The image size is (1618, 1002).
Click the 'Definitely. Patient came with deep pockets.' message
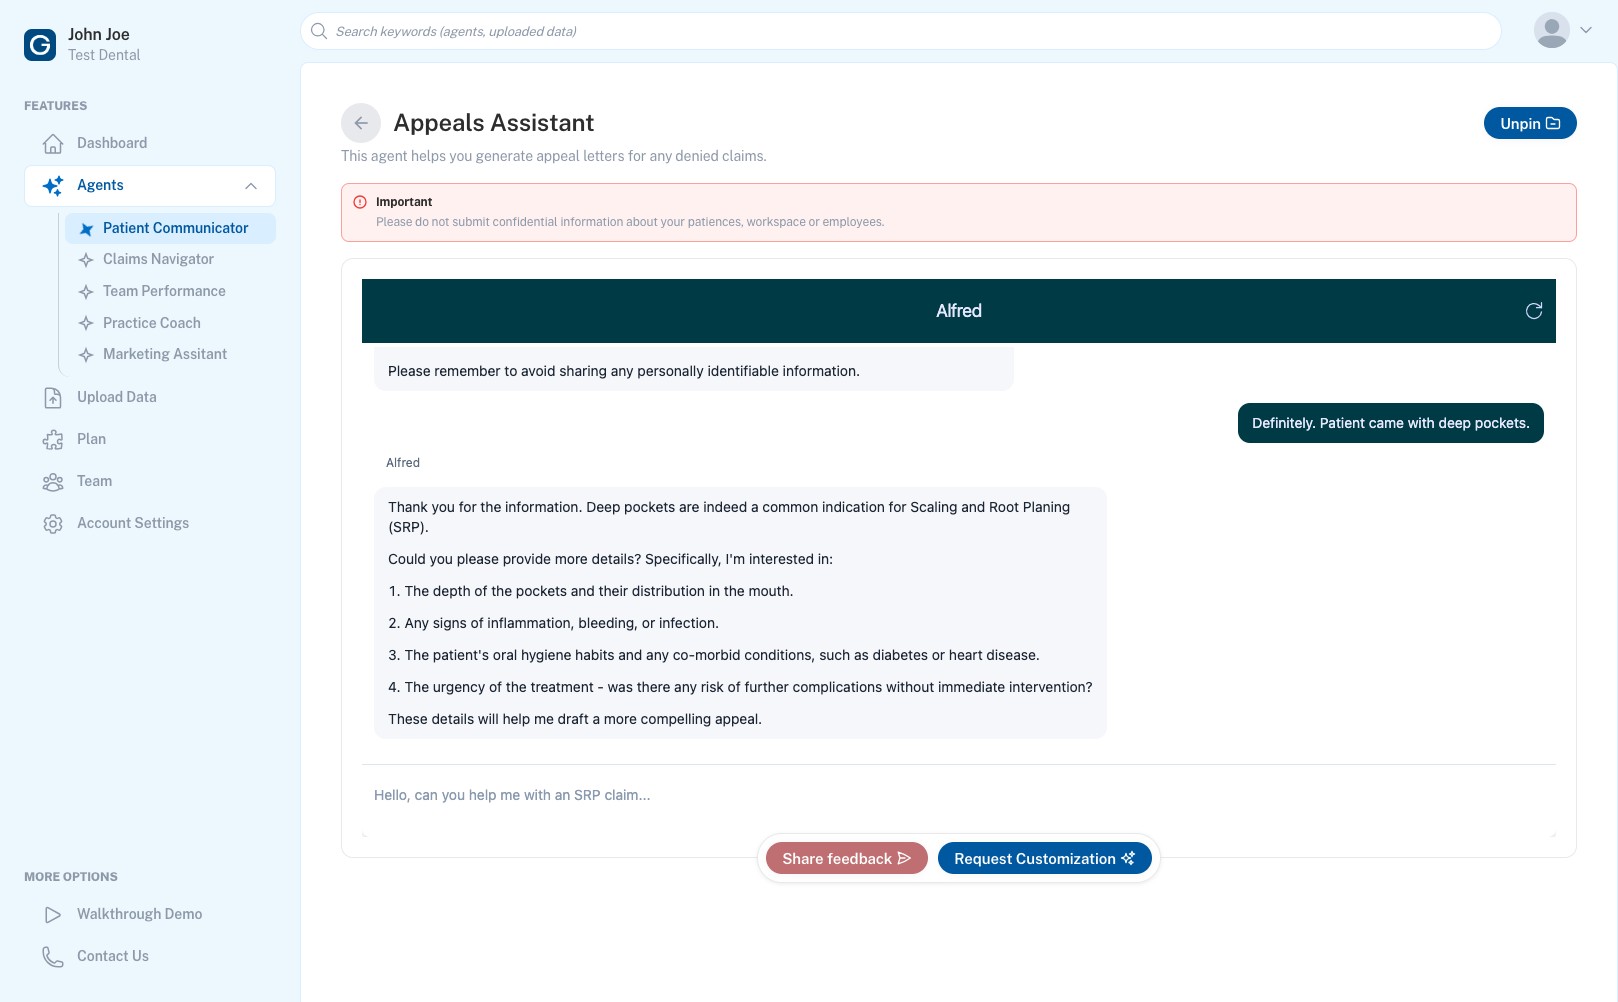pos(1391,423)
